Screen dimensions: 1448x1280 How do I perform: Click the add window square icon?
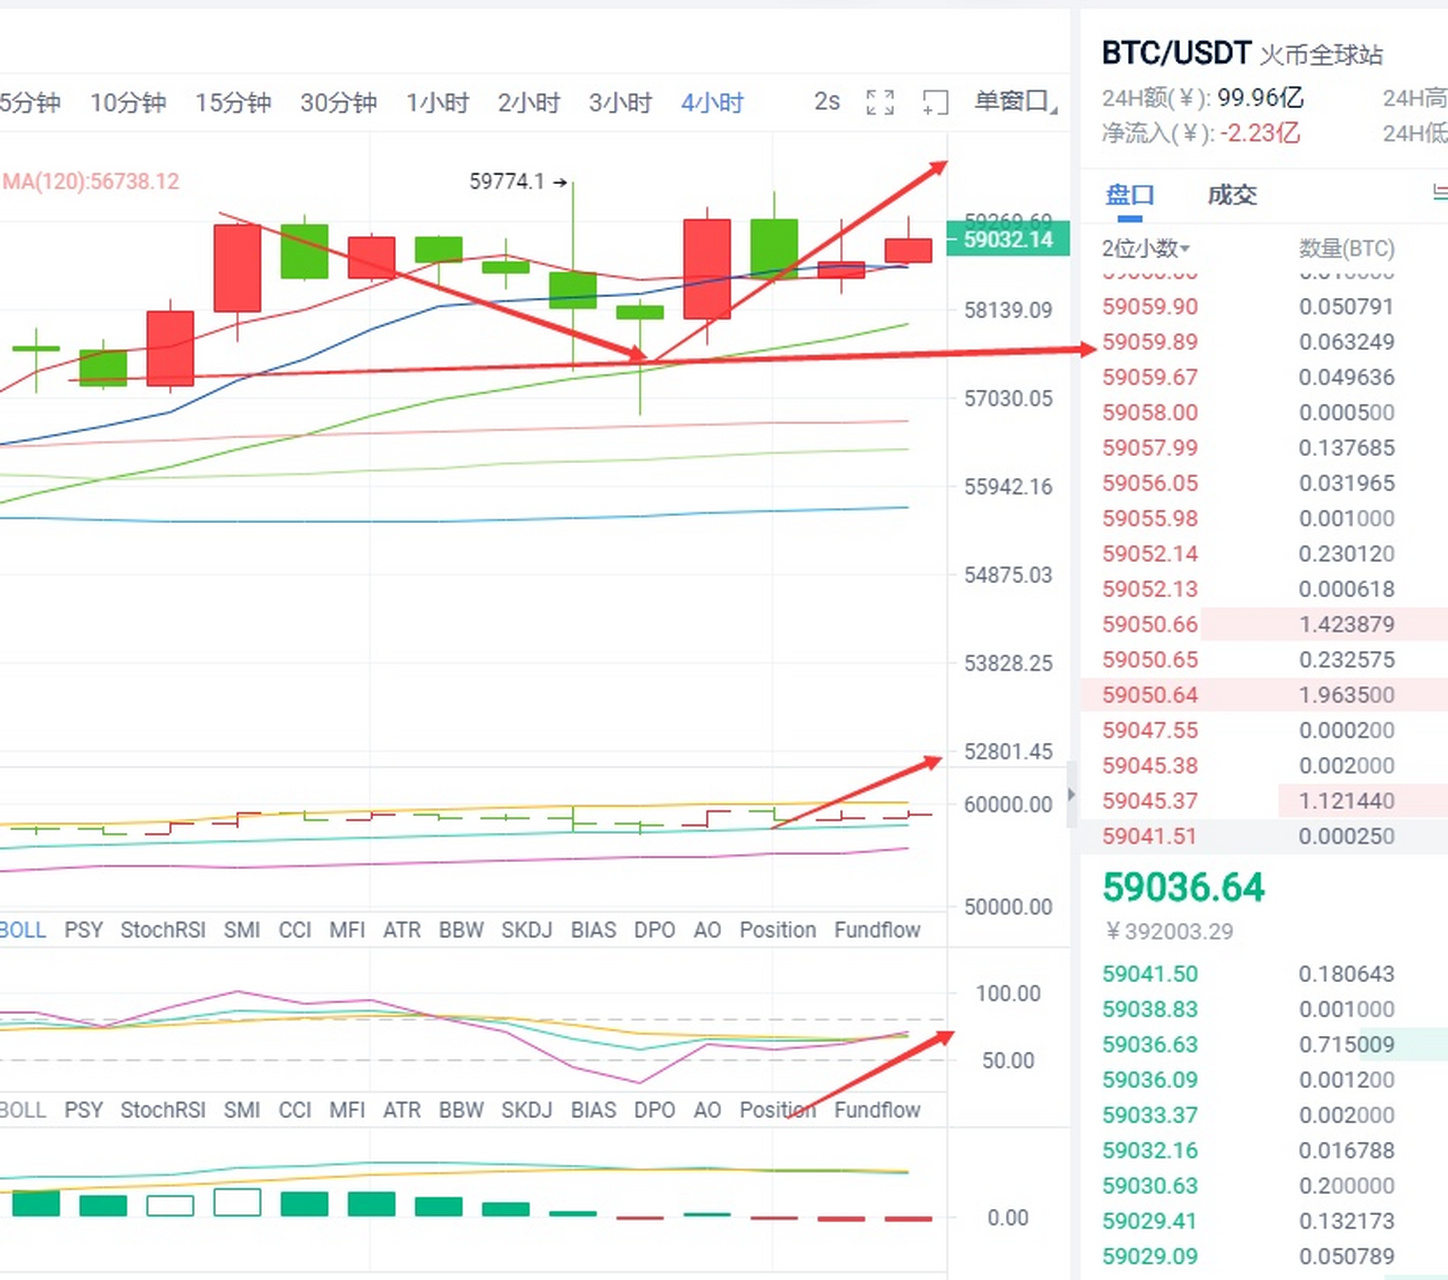click(x=935, y=102)
